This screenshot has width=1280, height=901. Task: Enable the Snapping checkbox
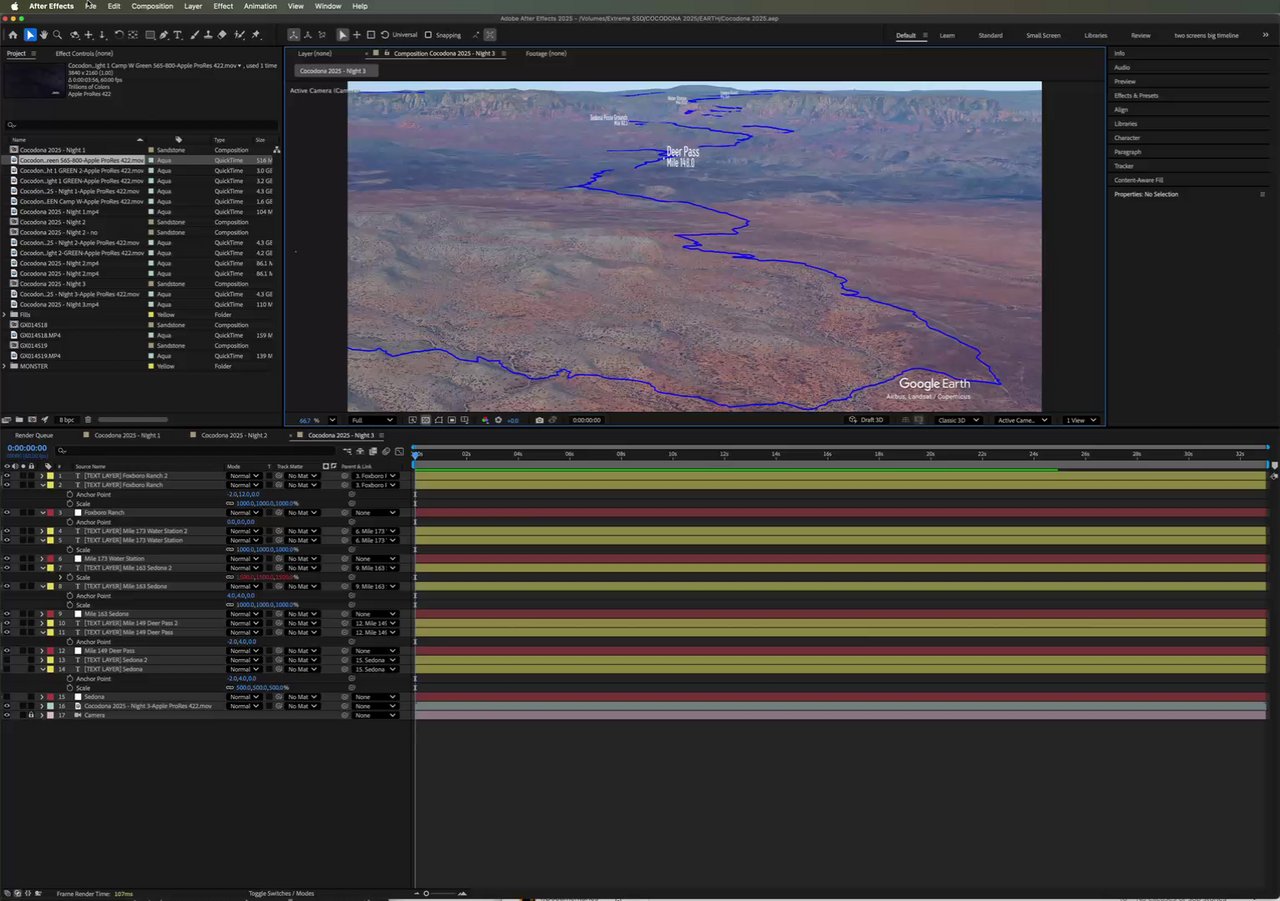click(x=428, y=35)
